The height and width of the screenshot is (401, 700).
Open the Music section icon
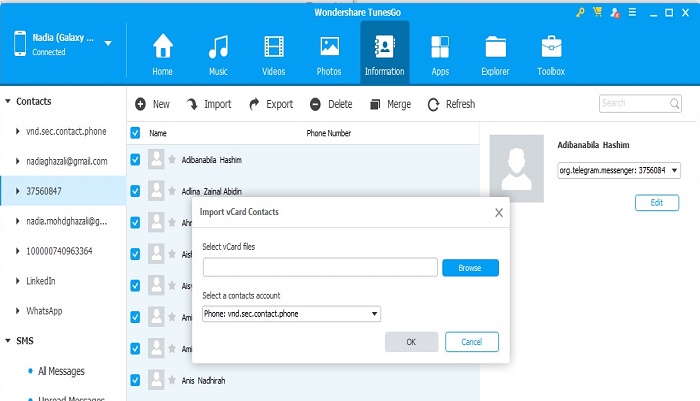point(217,47)
